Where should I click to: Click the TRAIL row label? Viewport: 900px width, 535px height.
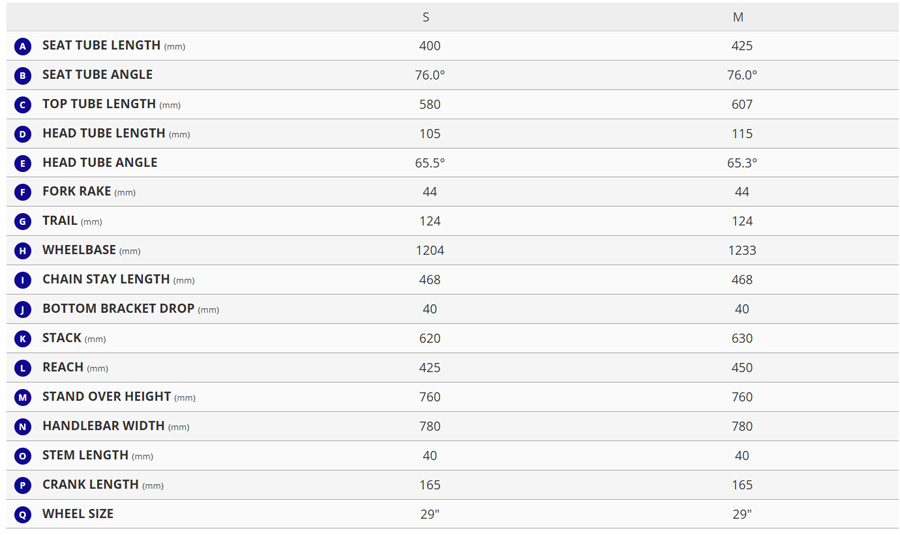[60, 221]
